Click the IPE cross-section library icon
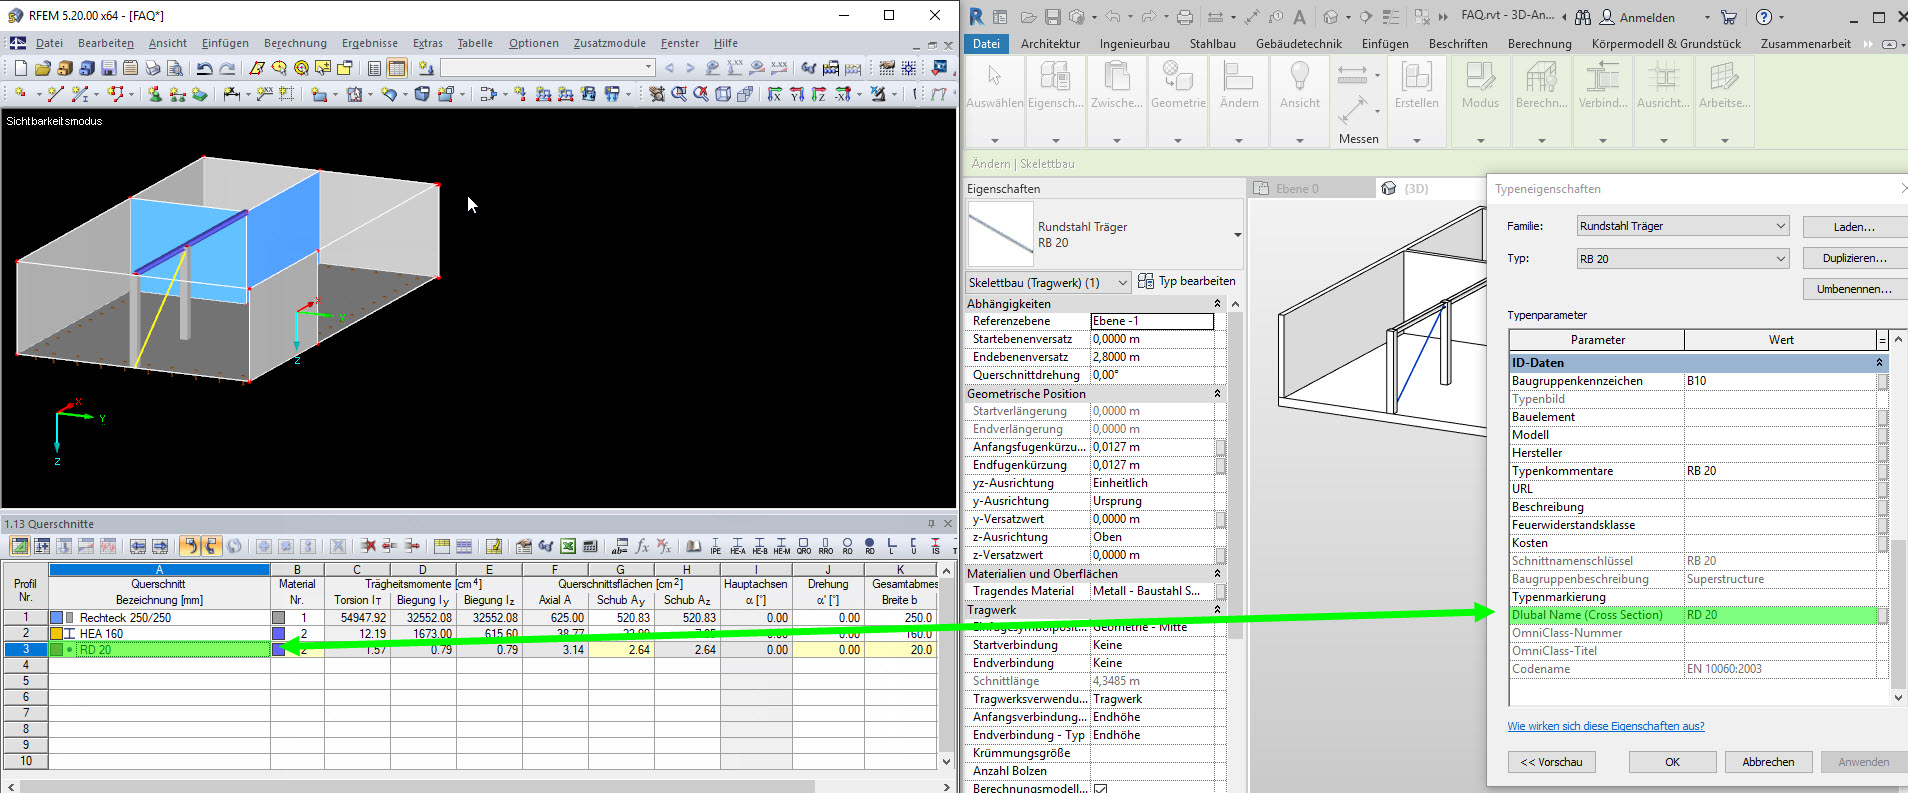1908x793 pixels. (x=715, y=546)
